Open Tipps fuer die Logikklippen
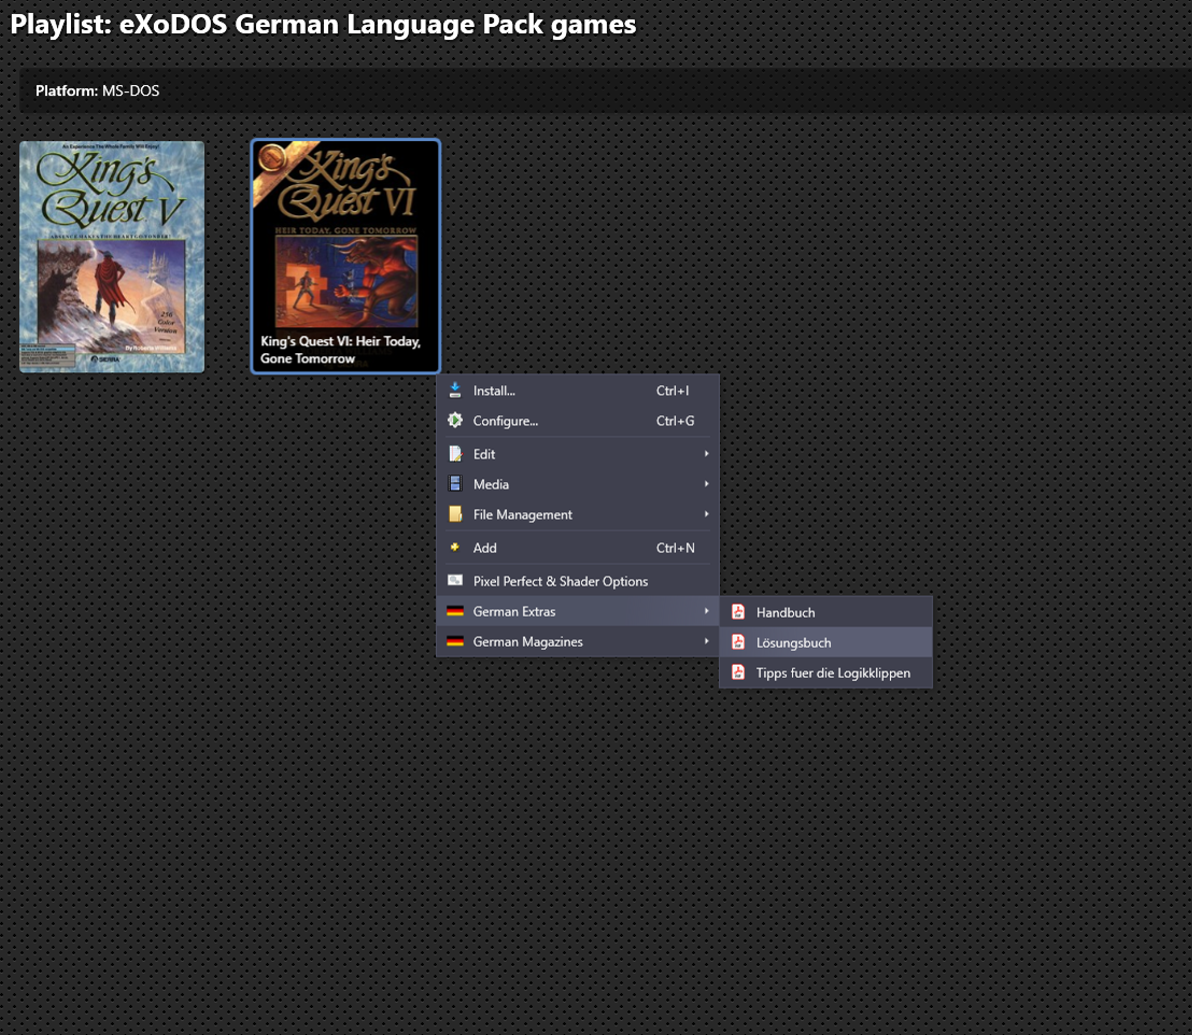1192x1035 pixels. pos(826,673)
